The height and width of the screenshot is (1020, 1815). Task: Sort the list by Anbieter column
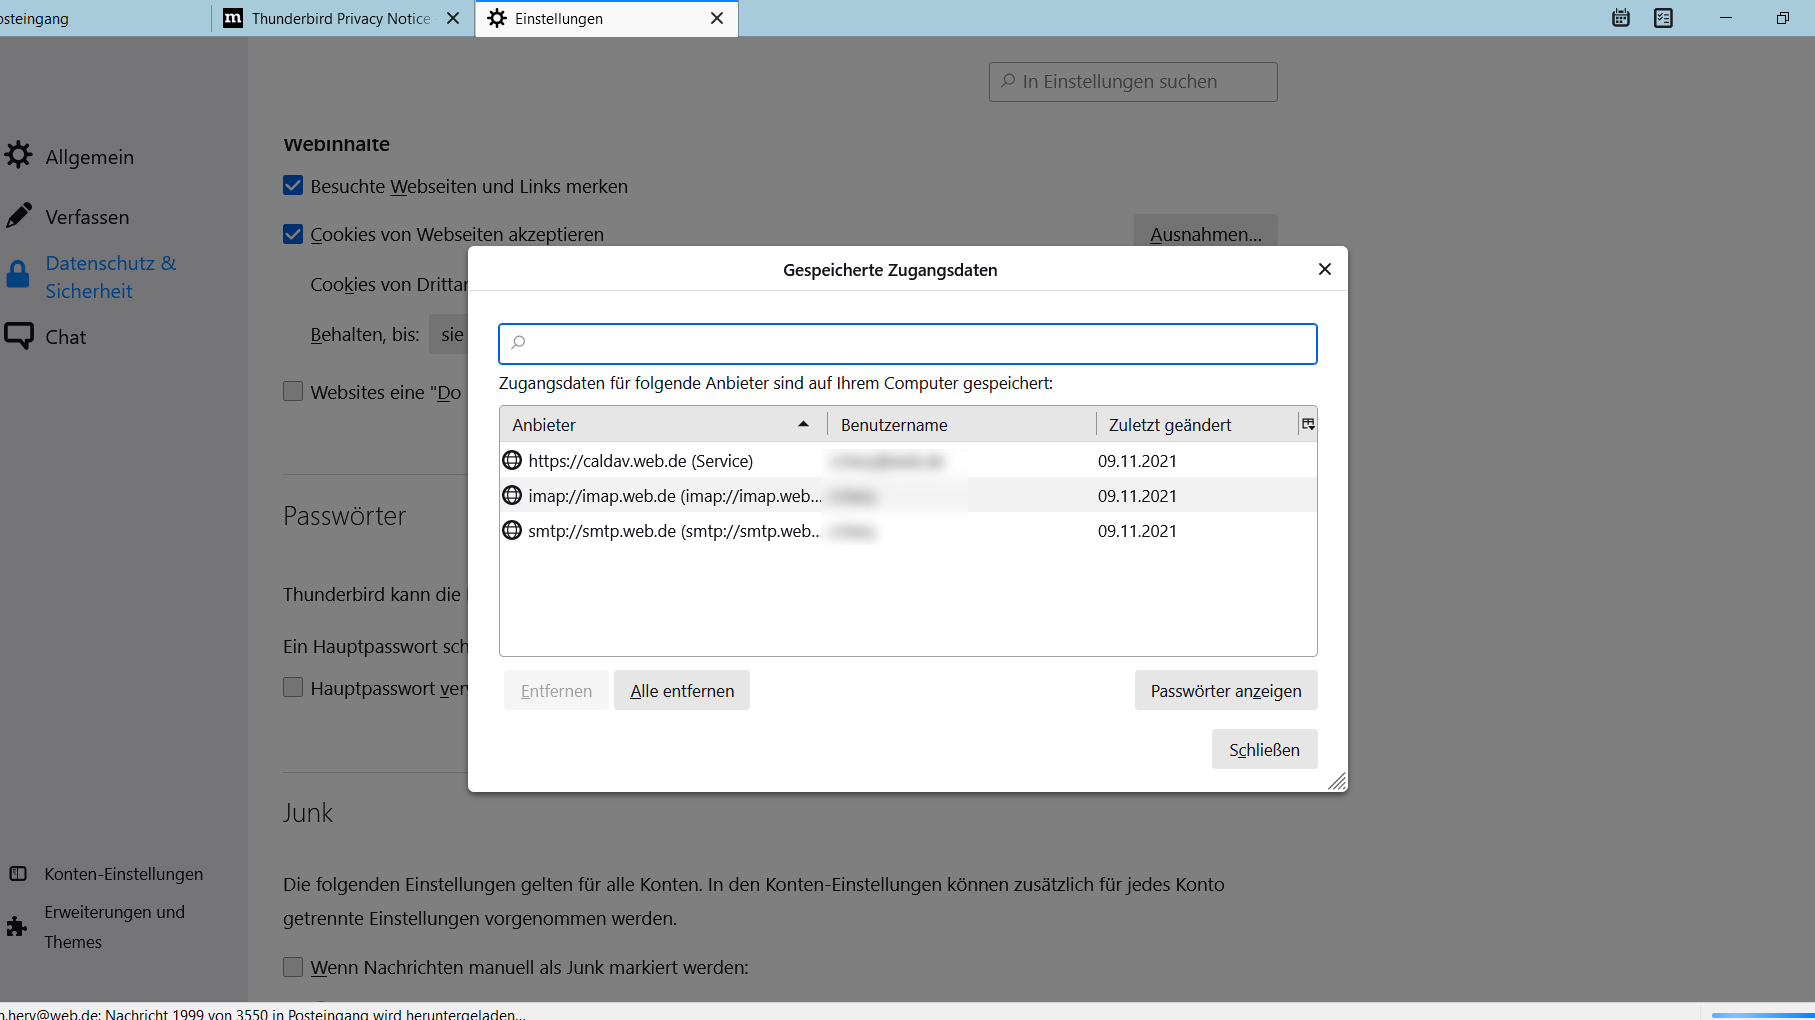pyautogui.click(x=660, y=425)
